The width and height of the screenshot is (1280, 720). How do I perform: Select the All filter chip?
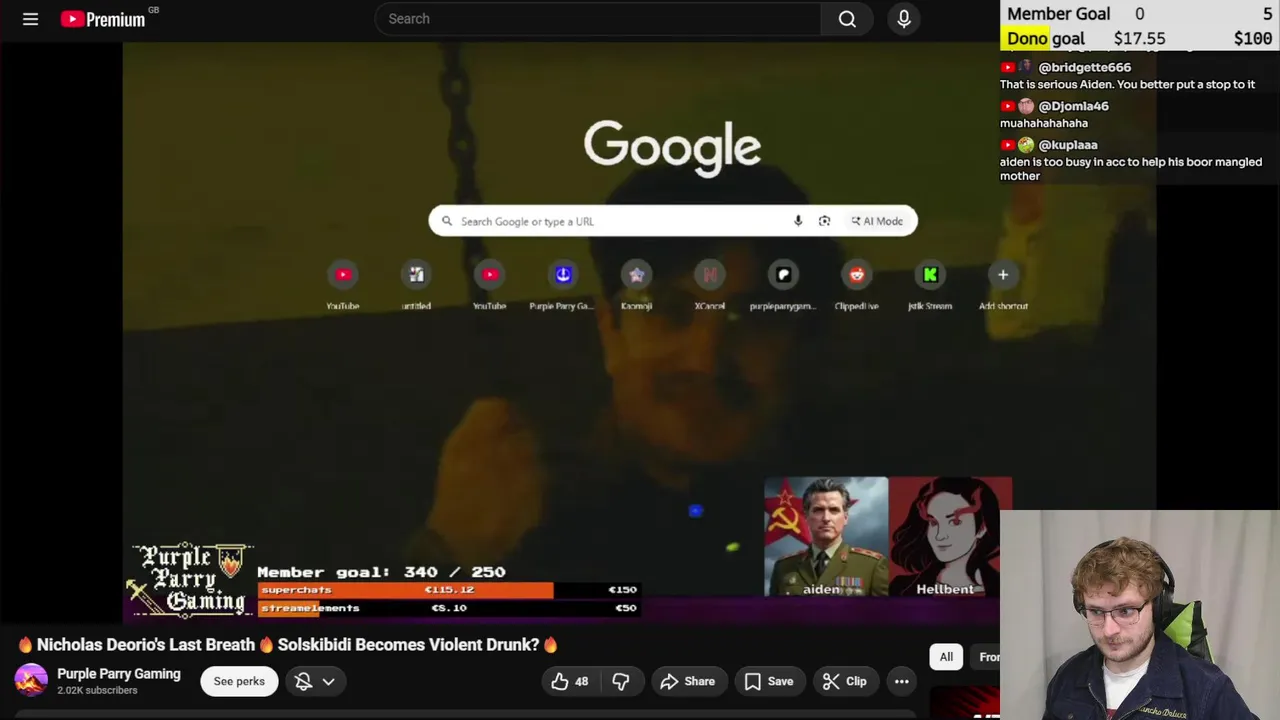pyautogui.click(x=946, y=657)
